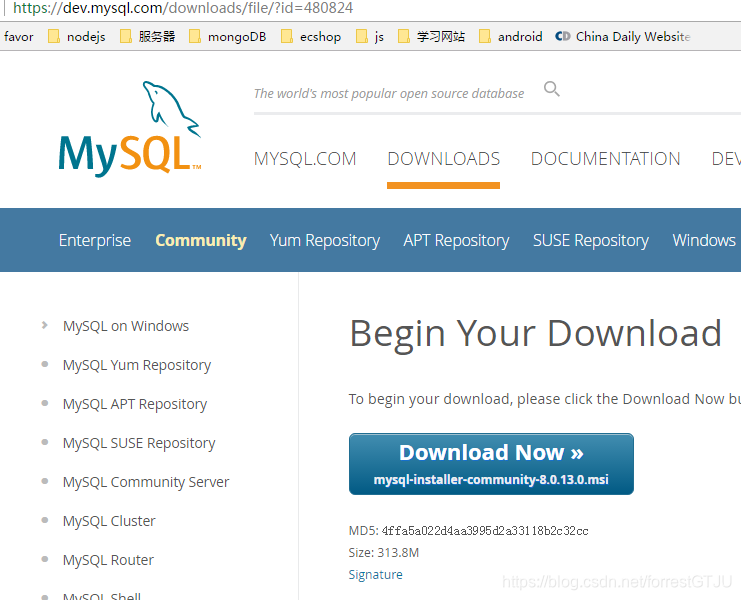Open the 服务器 bookmark folder
Viewport: 741px width, 600px height.
coord(147,36)
